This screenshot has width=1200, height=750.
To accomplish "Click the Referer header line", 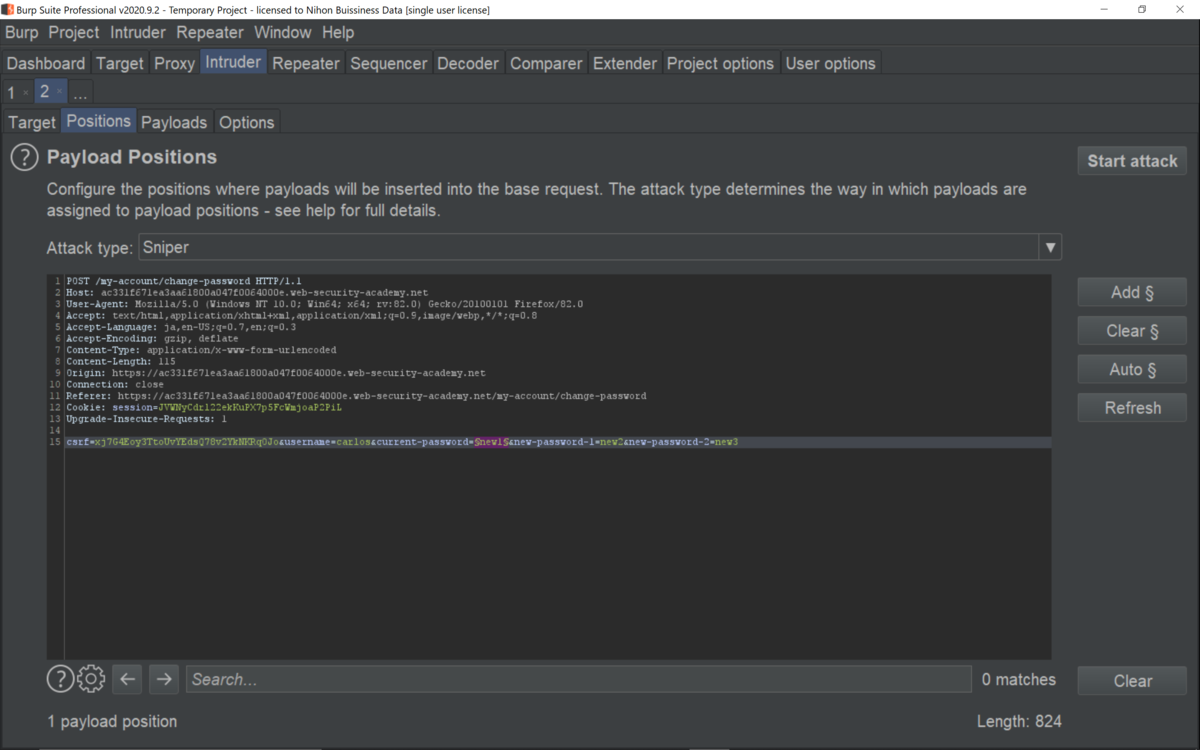I will pyautogui.click(x=356, y=396).
